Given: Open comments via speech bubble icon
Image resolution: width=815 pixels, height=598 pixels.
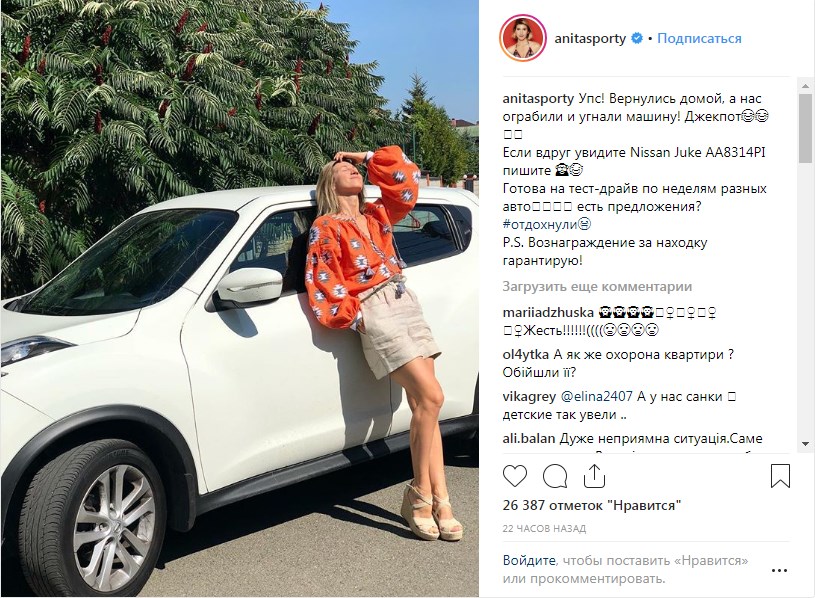Looking at the screenshot, I should pos(555,476).
